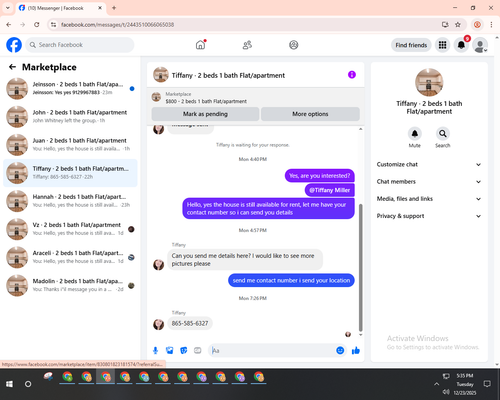The width and height of the screenshot is (500, 400).
Task: Open a new browser tab
Action: pyautogui.click(x=114, y=8)
